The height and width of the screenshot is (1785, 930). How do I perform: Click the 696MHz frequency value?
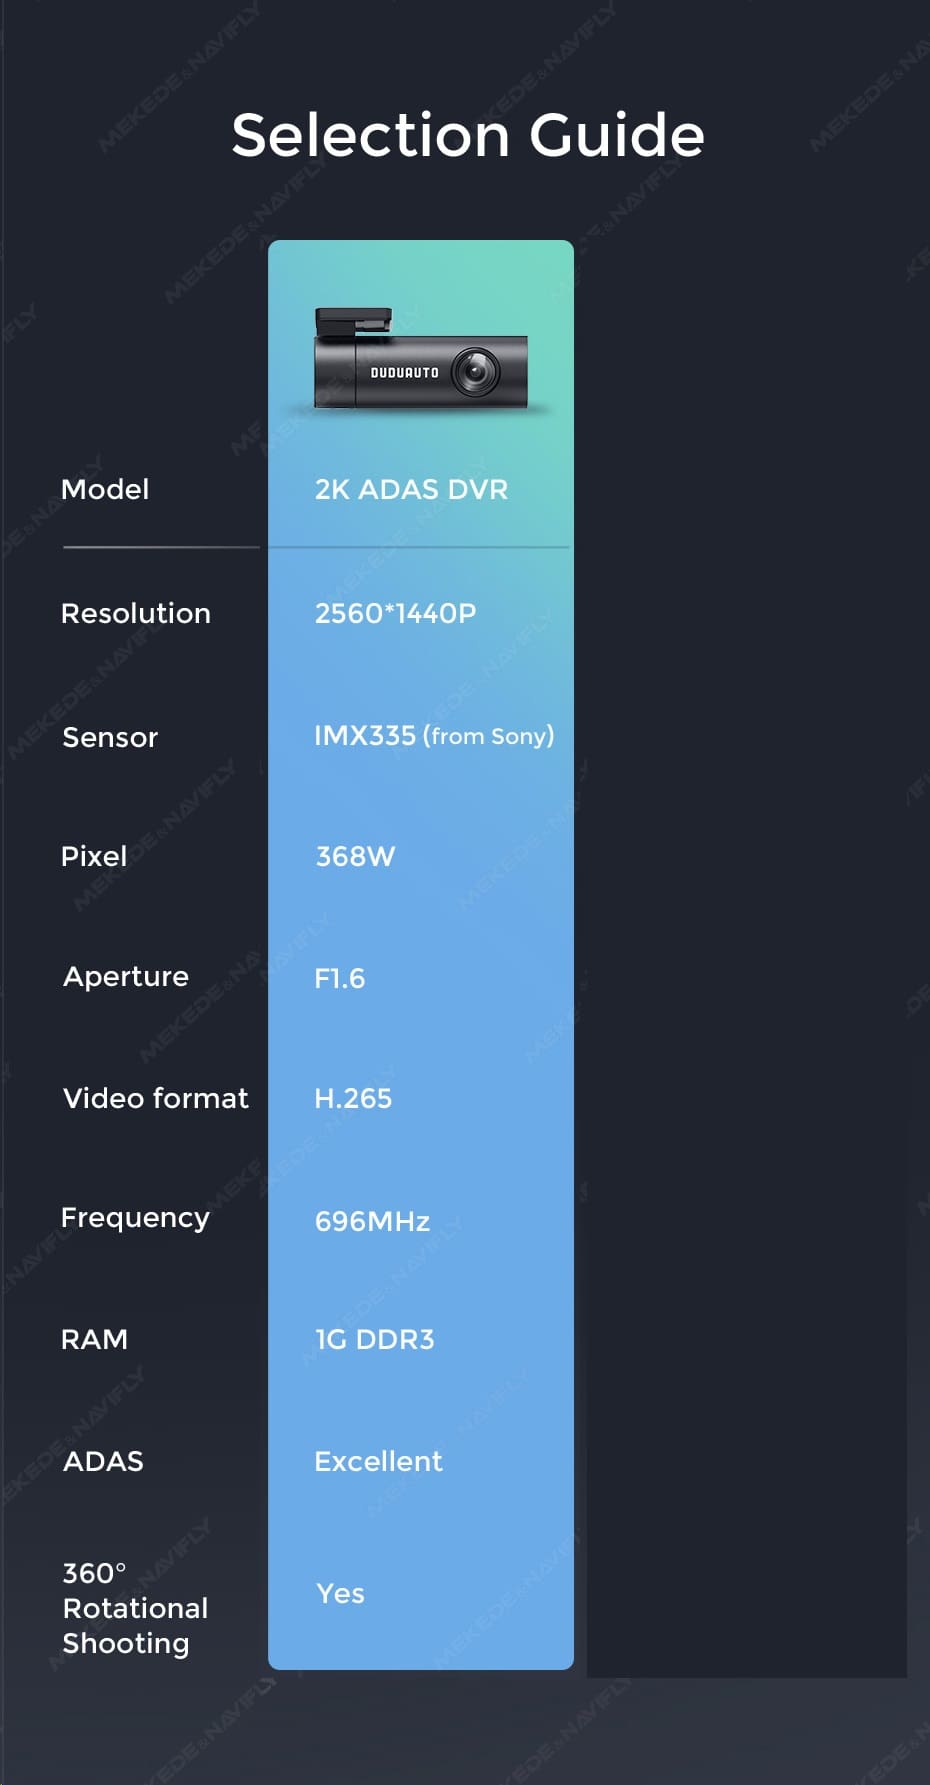pos(372,1221)
